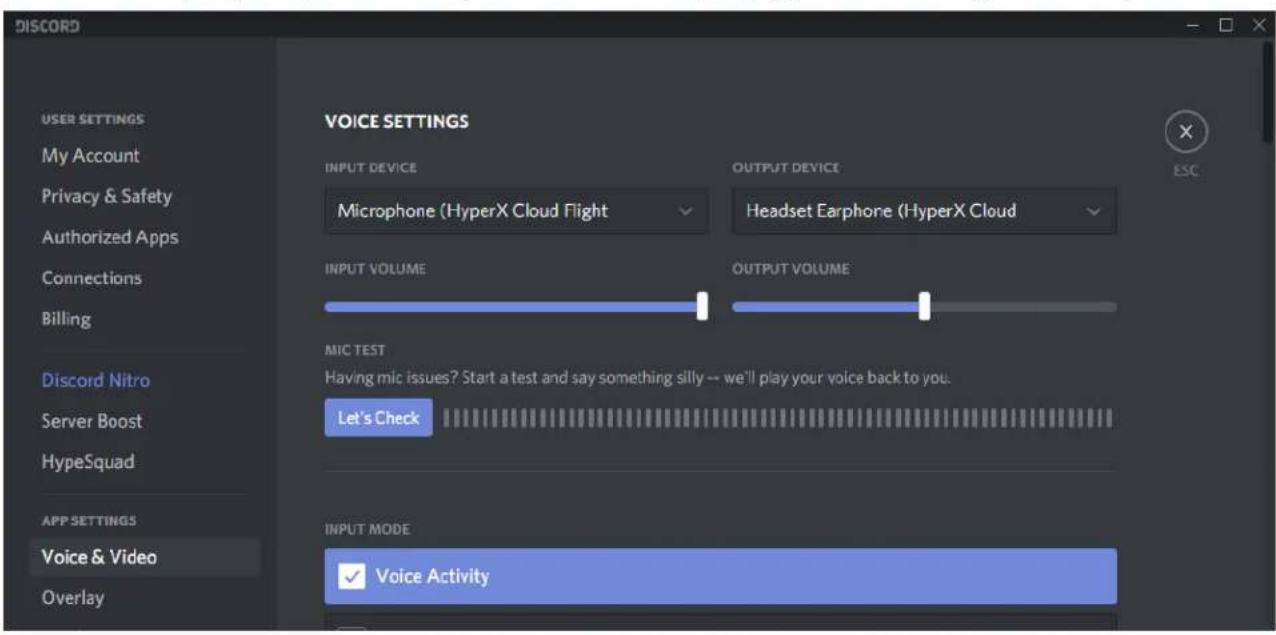Image resolution: width=1276 pixels, height=635 pixels.
Task: Open the Input Device dropdown
Action: coord(516,211)
